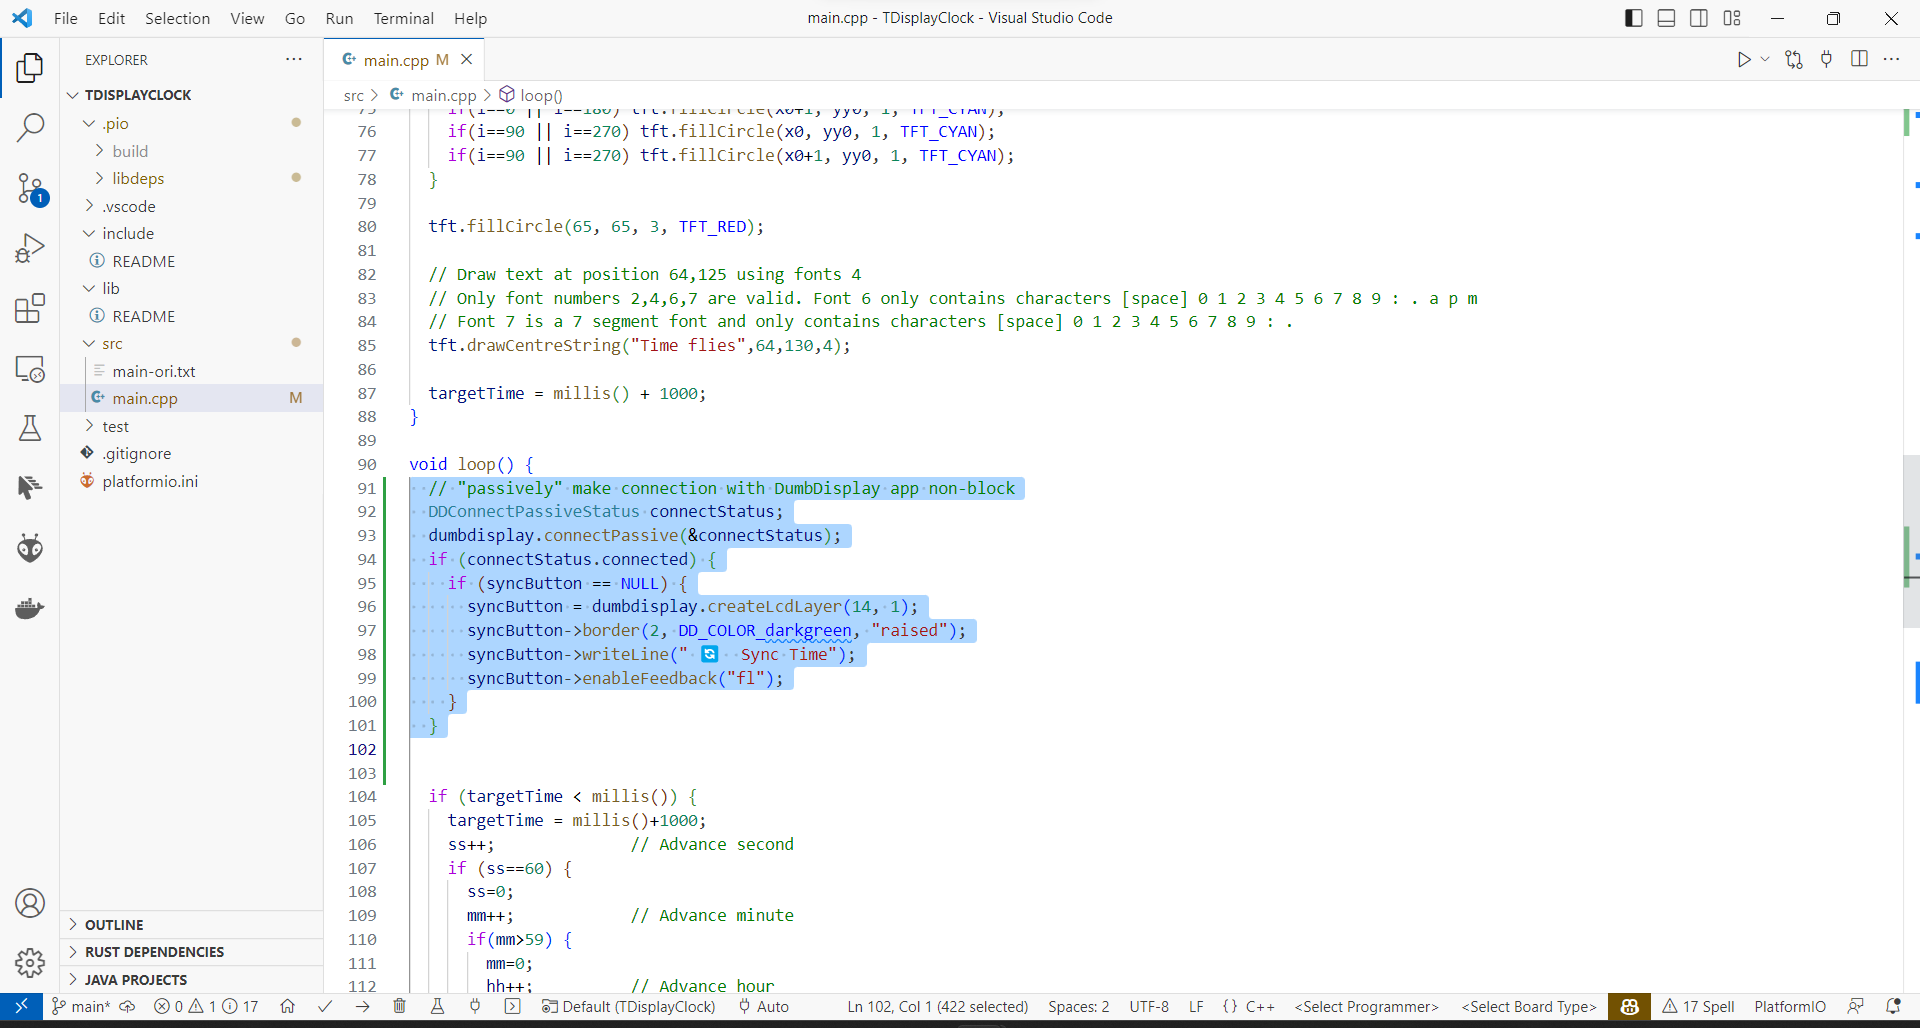Open PlatformIO new terminal icon
The height and width of the screenshot is (1028, 1920).
pyautogui.click(x=512, y=1007)
